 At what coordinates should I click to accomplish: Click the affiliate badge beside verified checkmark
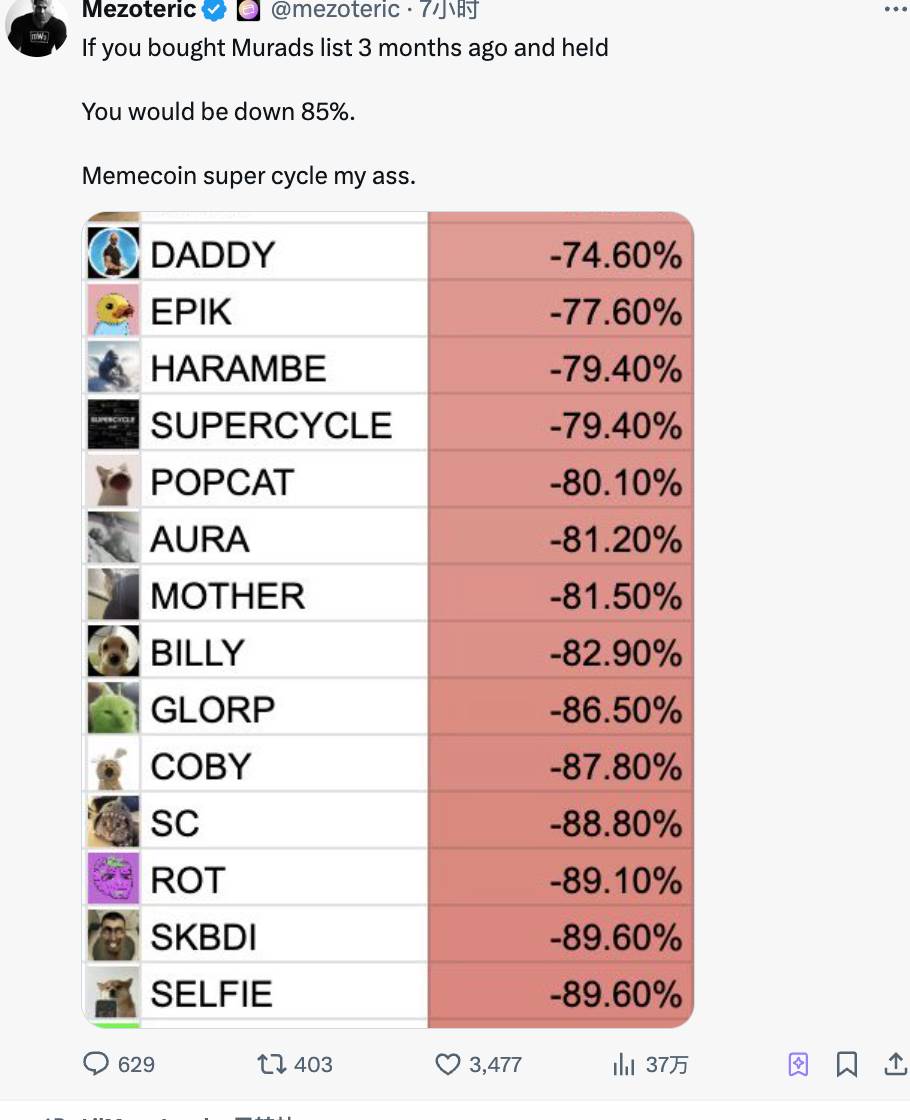(247, 11)
